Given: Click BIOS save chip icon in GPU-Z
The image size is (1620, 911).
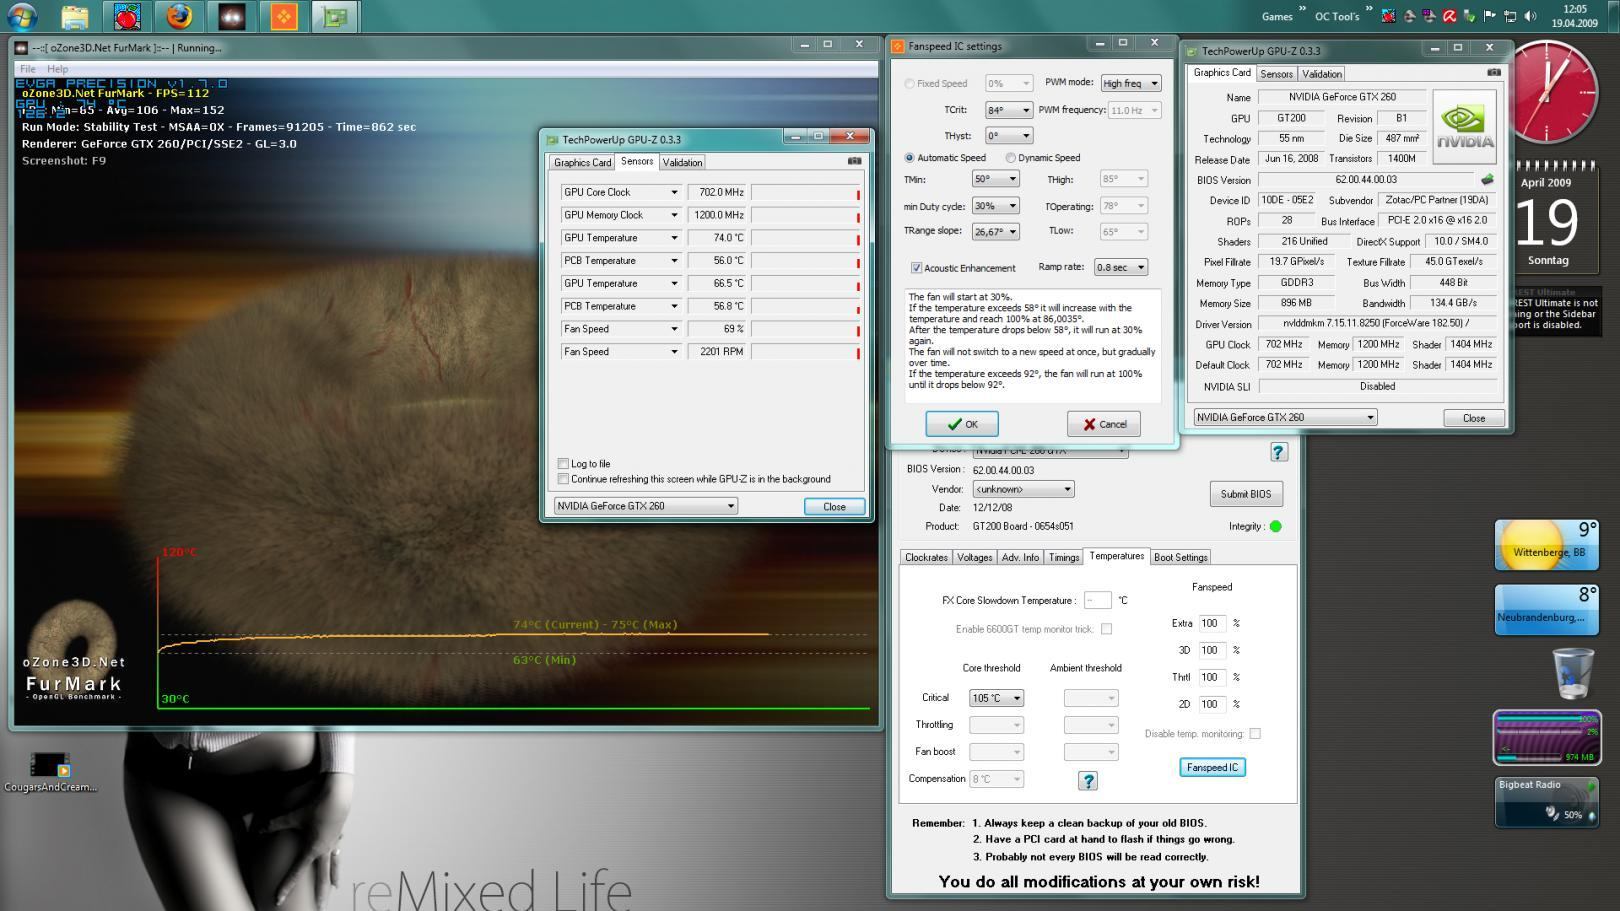Looking at the screenshot, I should point(1487,180).
